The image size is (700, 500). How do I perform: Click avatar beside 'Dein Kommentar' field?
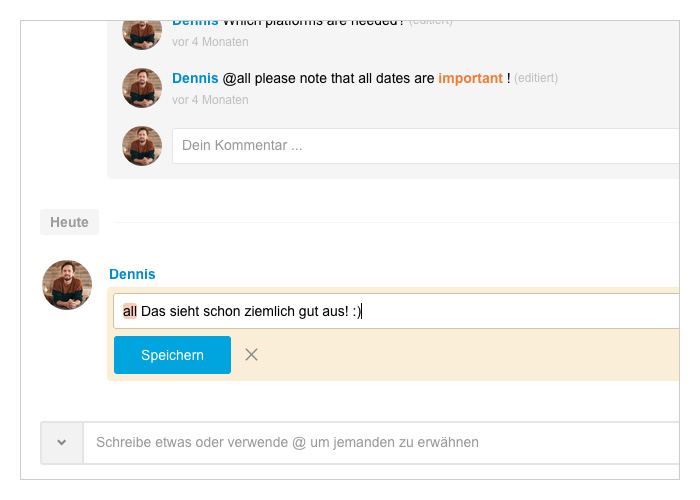[142, 146]
